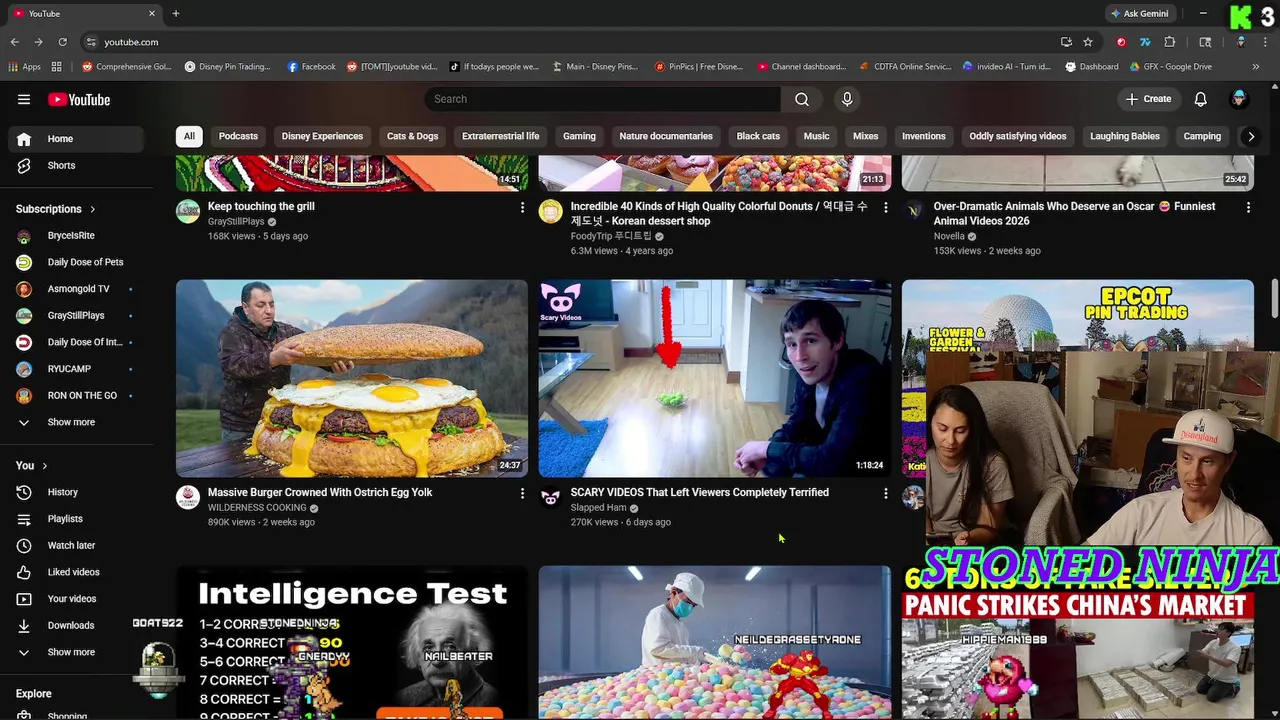
Task: Click the youtube.com address bar
Action: [570, 42]
